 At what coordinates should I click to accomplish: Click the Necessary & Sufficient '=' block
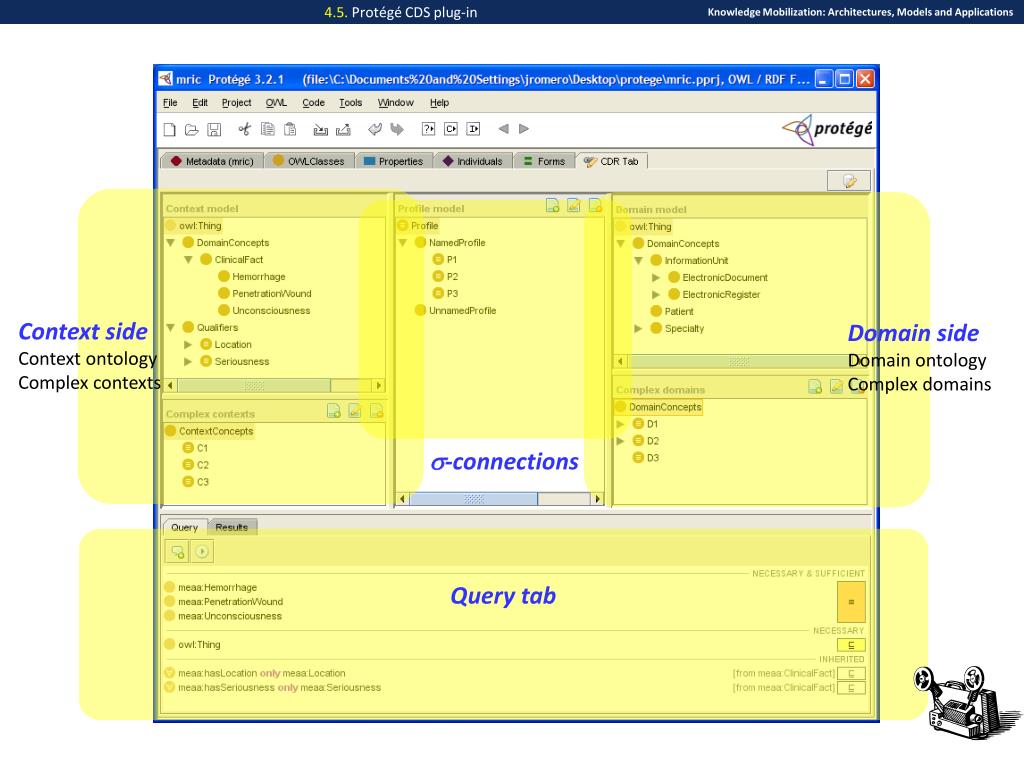pyautogui.click(x=851, y=601)
